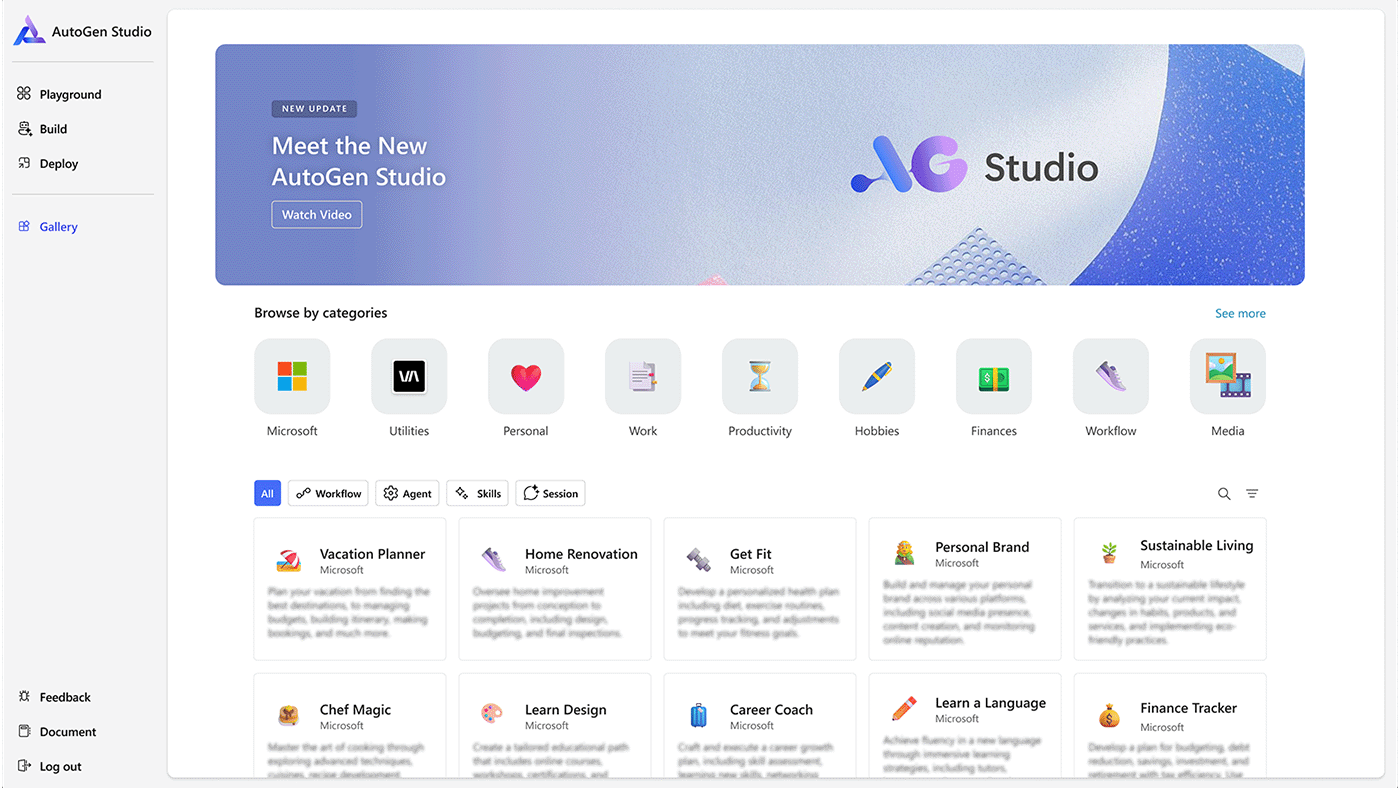This screenshot has width=1400, height=788.
Task: Open the Utilities category
Action: 408,376
